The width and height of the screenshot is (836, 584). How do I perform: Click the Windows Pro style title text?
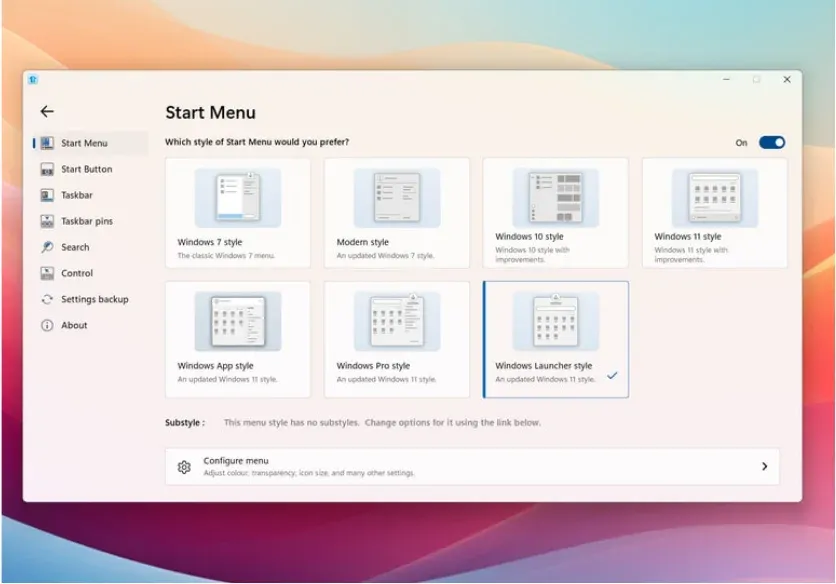pyautogui.click(x=373, y=366)
